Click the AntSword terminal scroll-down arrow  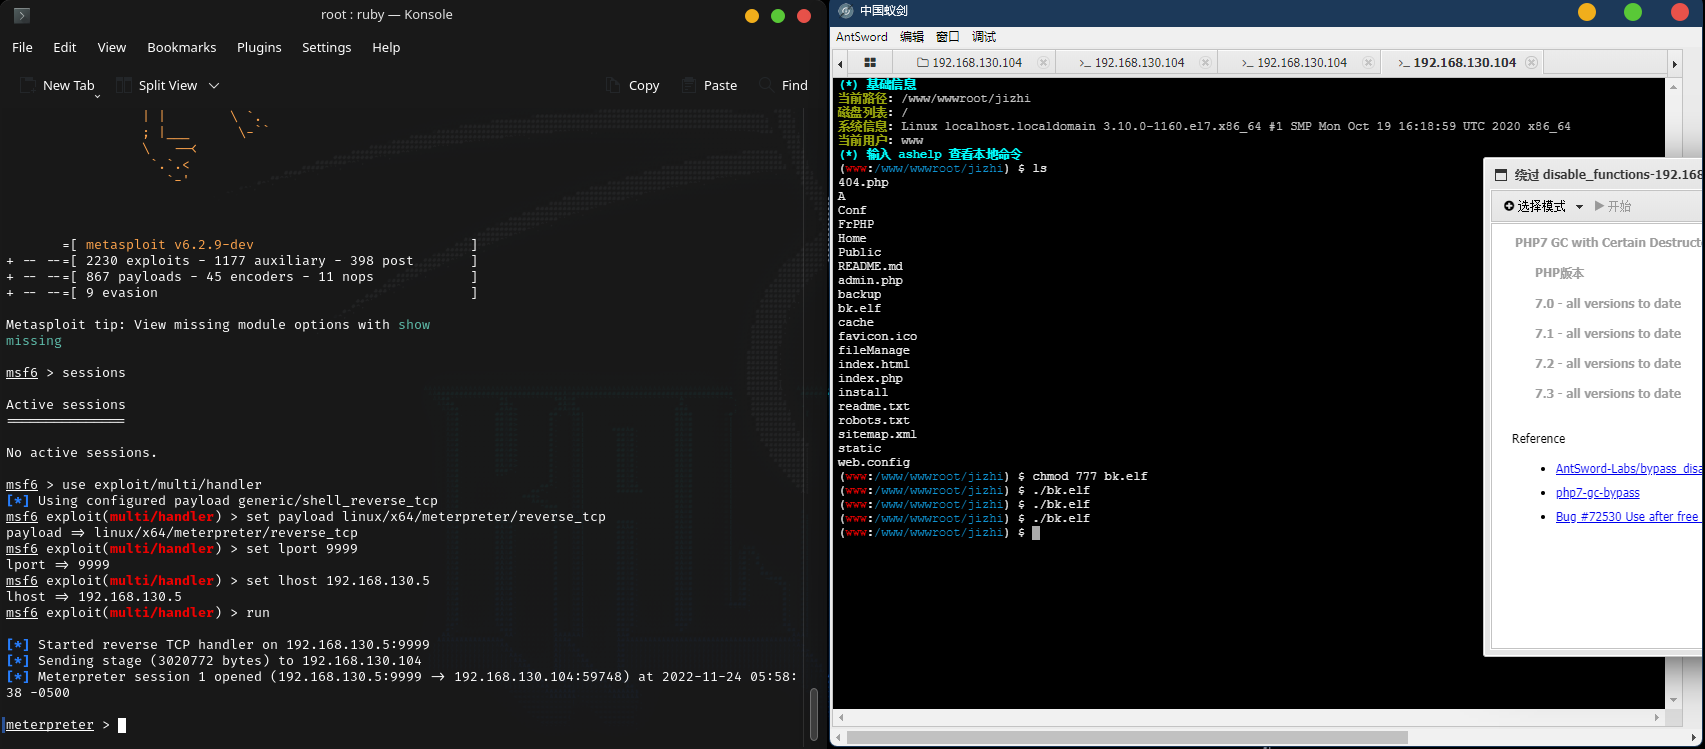tap(1674, 700)
